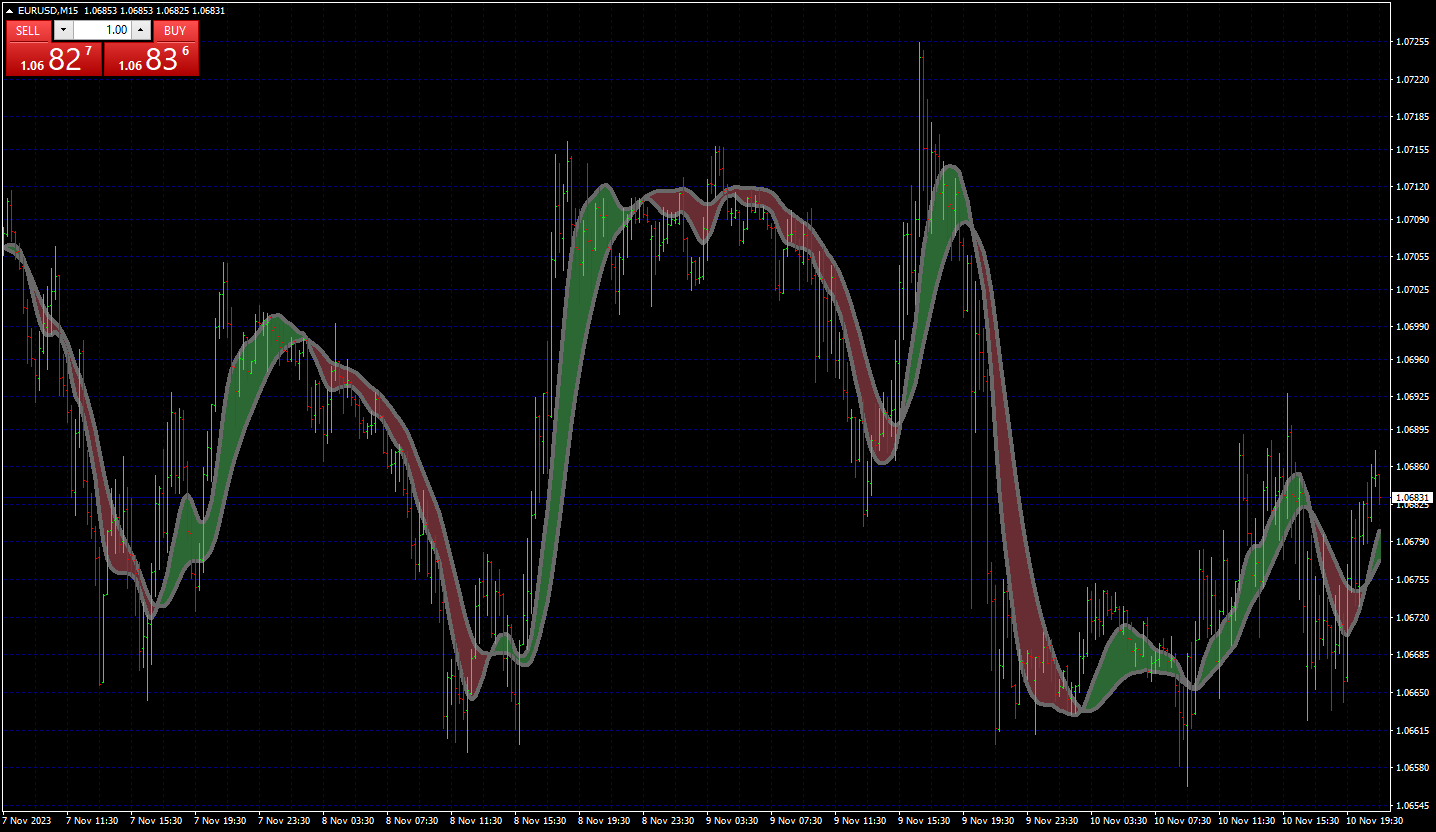The height and width of the screenshot is (832, 1436).
Task: Select the 9 Nov 03:30 time label
Action: [735, 820]
